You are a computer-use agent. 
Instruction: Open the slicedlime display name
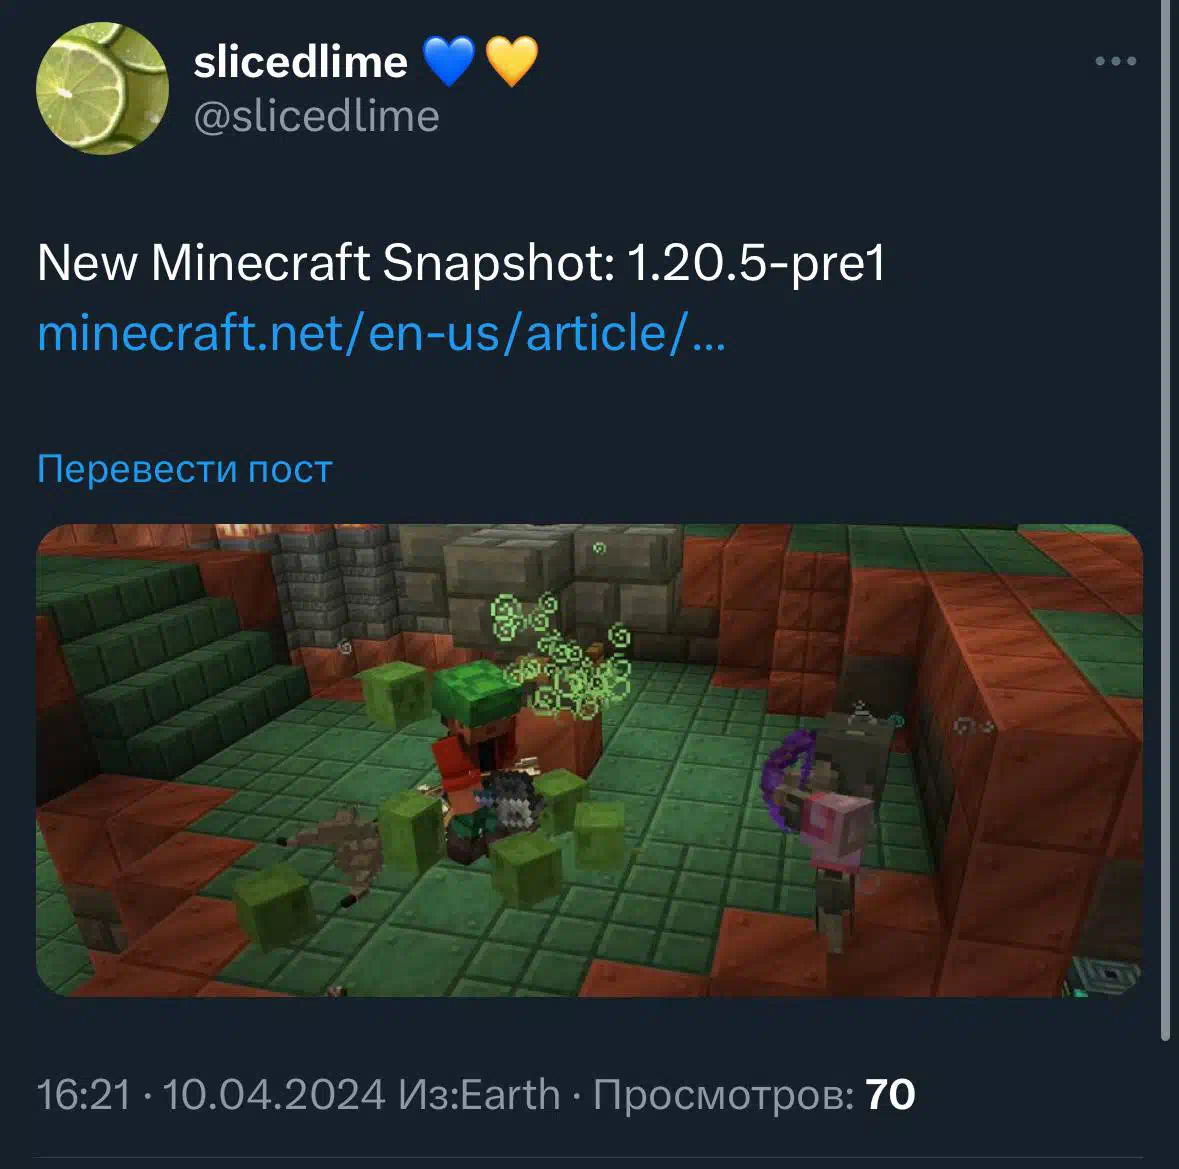coord(300,62)
